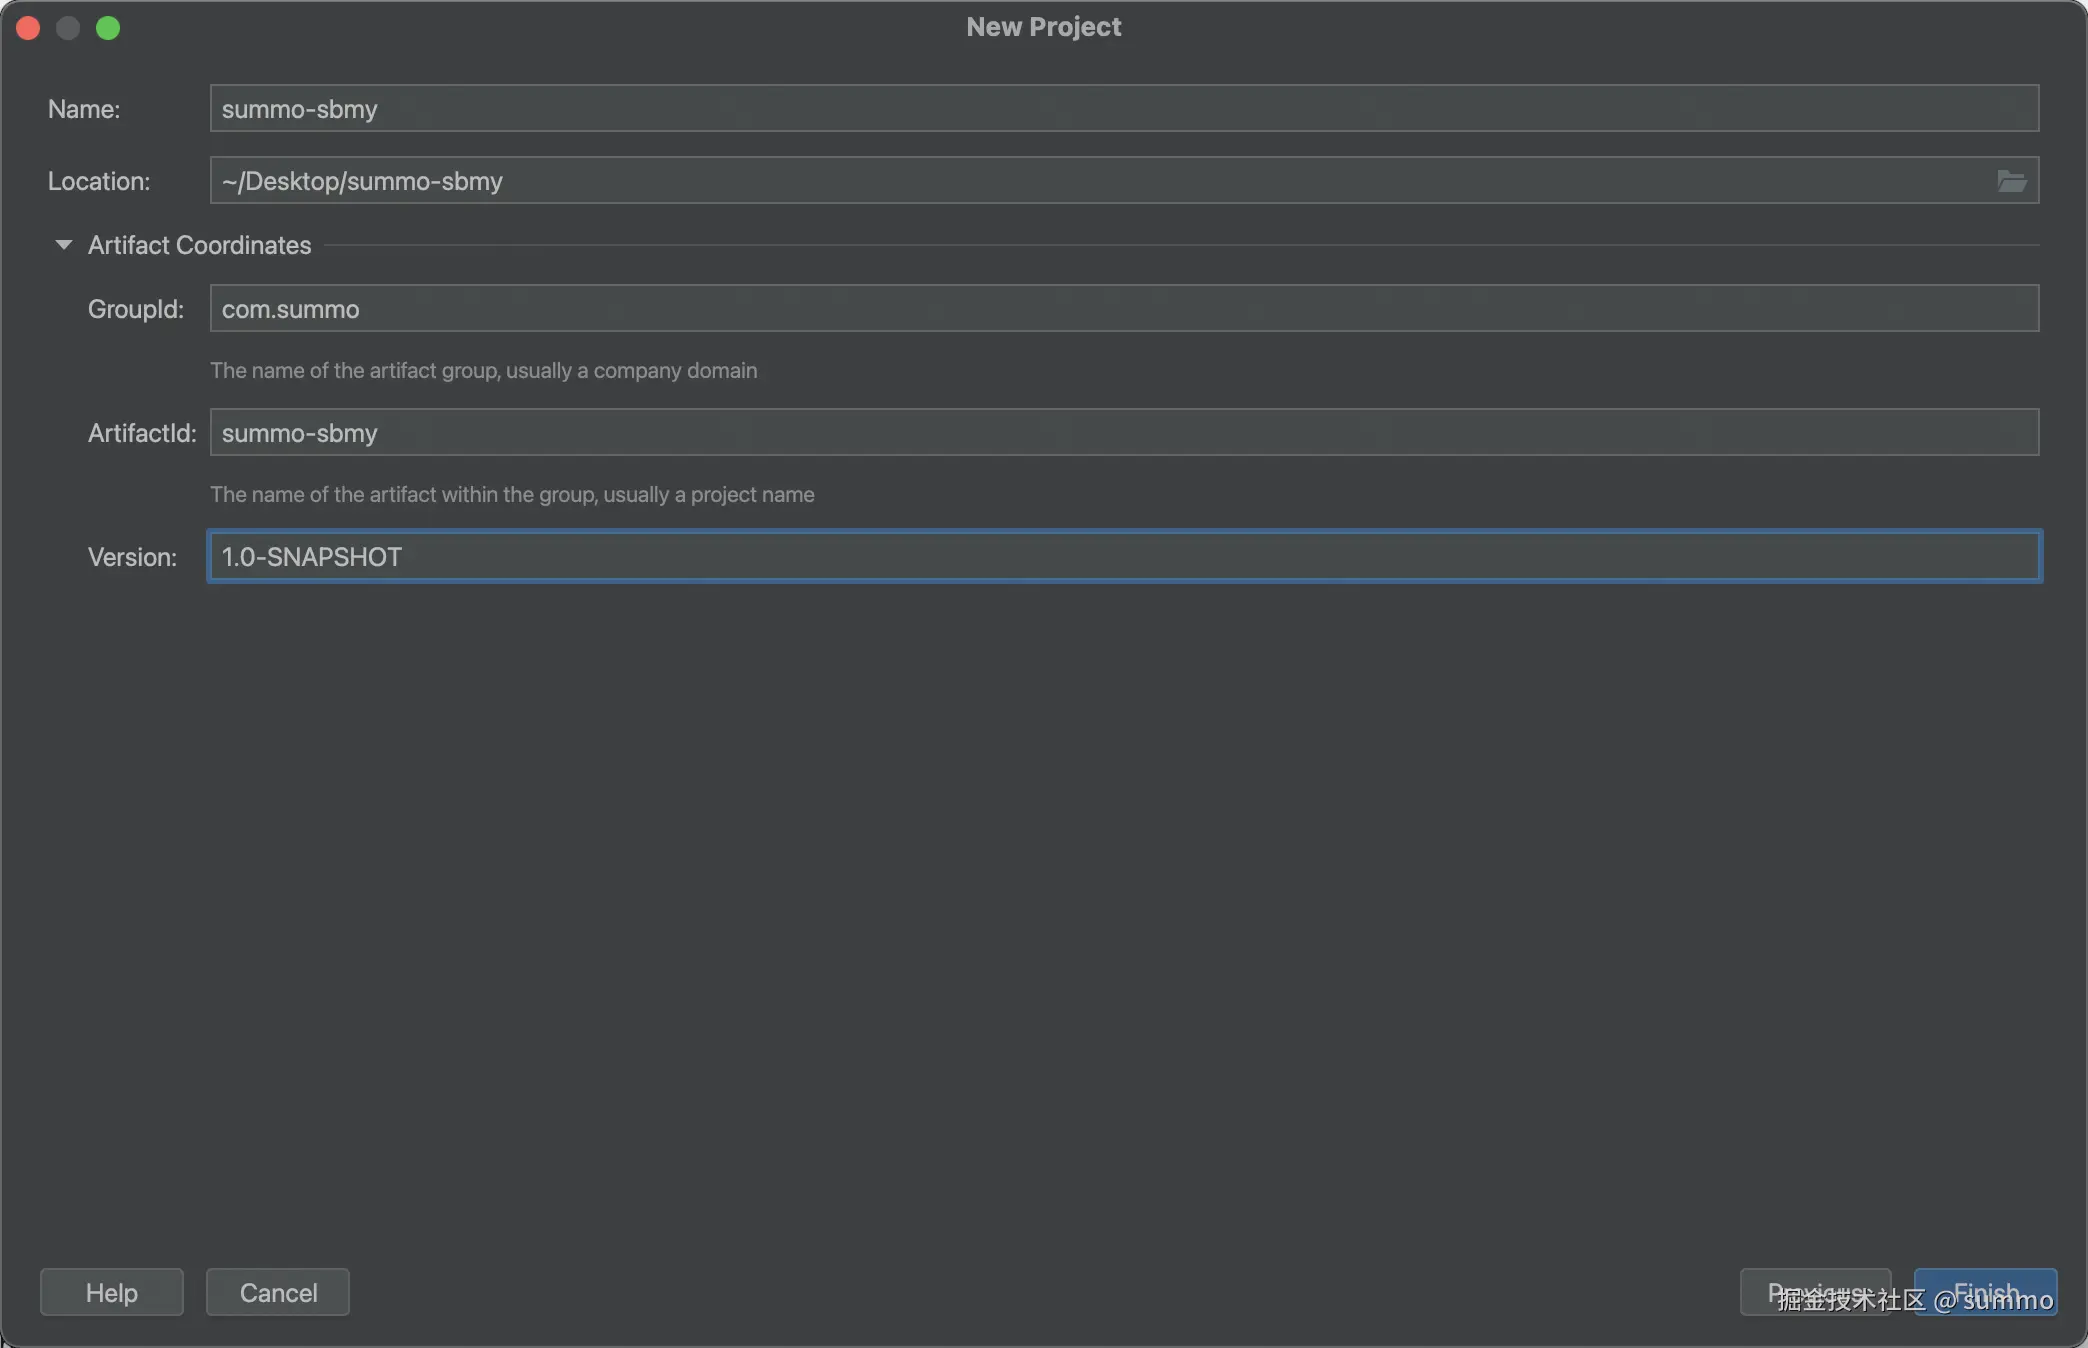Go back with the Previous button

pyautogui.click(x=1814, y=1292)
